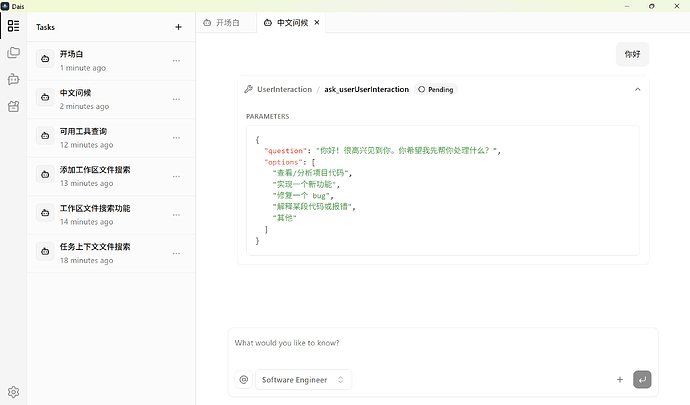
Task: Click the 你好 user message bubble
Action: [632, 54]
